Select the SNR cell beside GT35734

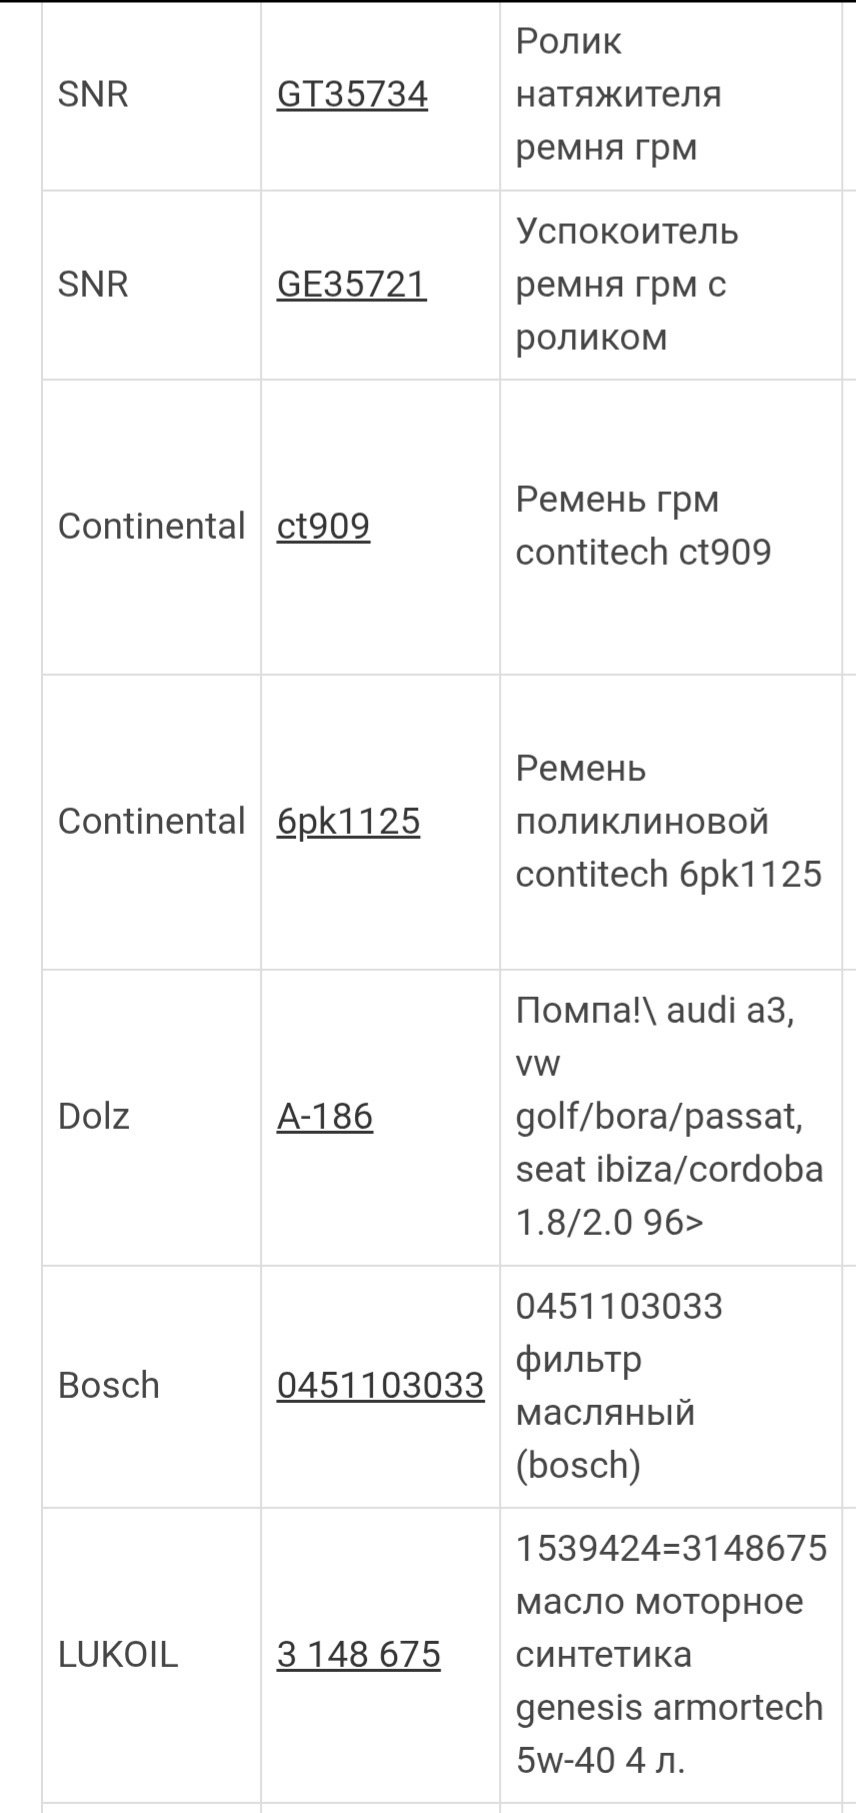[93, 94]
